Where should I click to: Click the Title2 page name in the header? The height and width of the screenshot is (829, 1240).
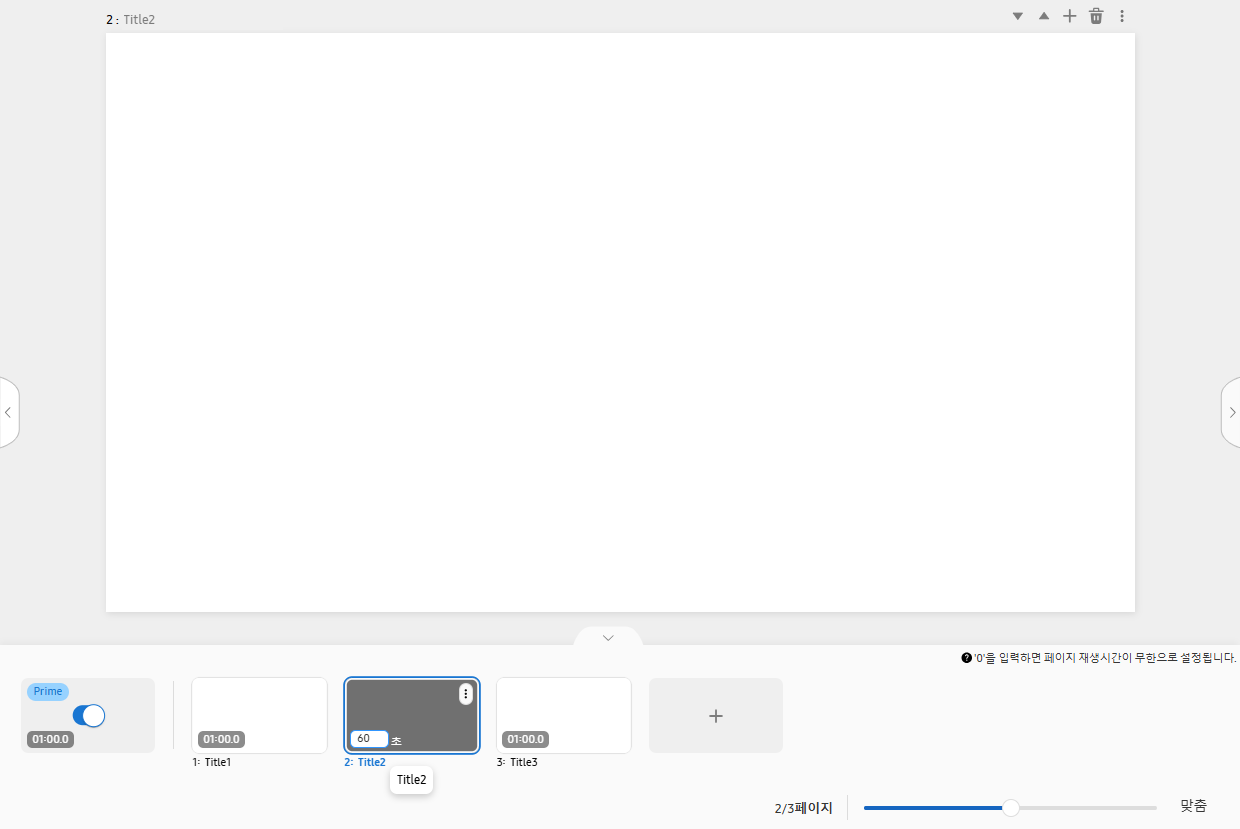(x=139, y=19)
